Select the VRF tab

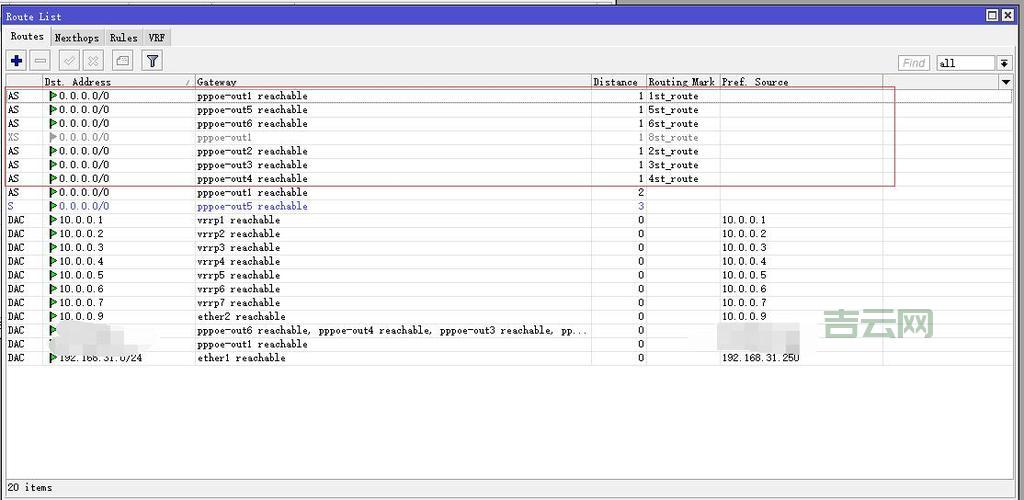(156, 38)
